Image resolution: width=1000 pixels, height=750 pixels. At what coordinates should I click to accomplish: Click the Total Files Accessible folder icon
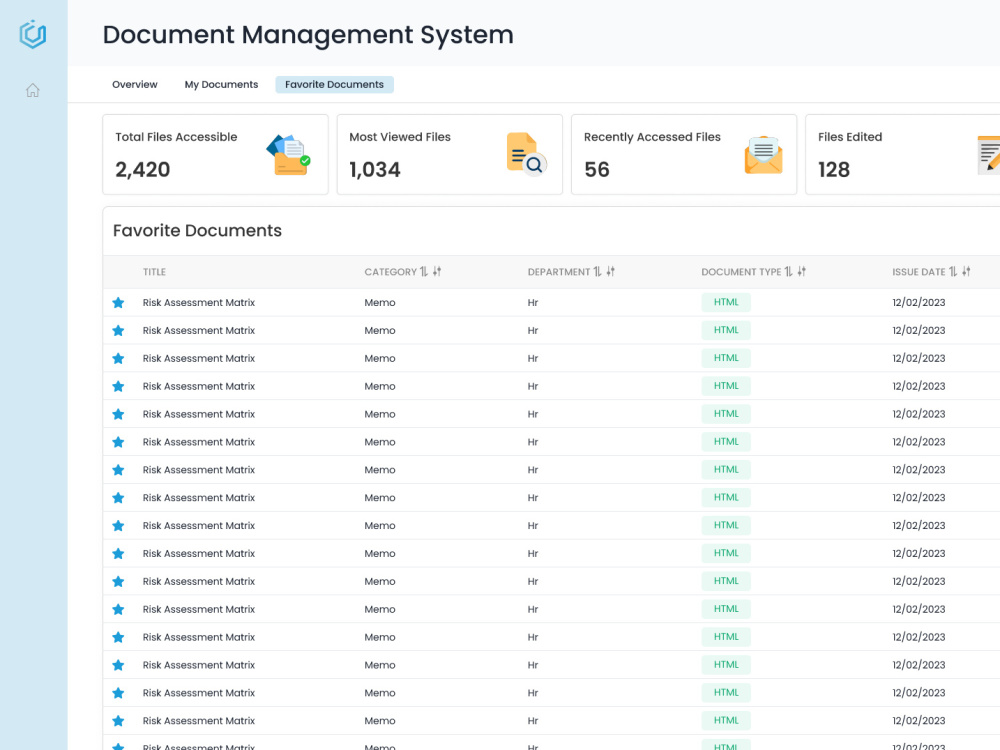click(289, 154)
